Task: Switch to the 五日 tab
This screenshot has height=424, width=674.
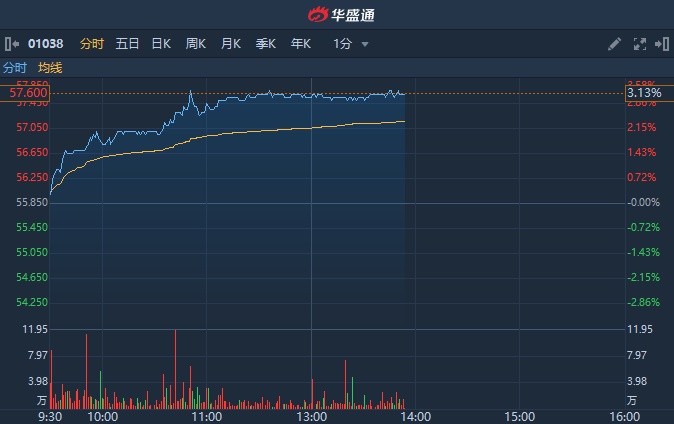Action: click(x=127, y=44)
